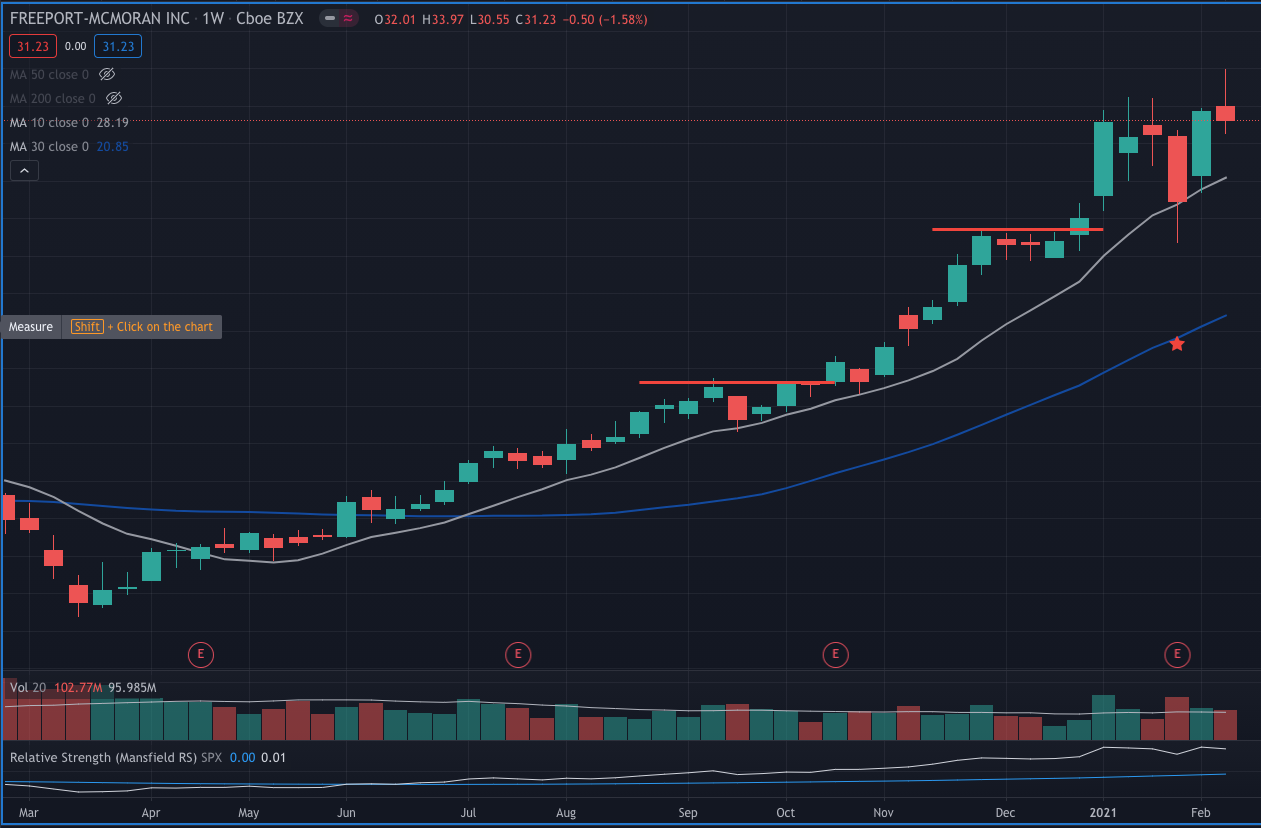Unhide the MA 50 indicator via eye icon
Screen dimensions: 1261x828
click(x=109, y=74)
